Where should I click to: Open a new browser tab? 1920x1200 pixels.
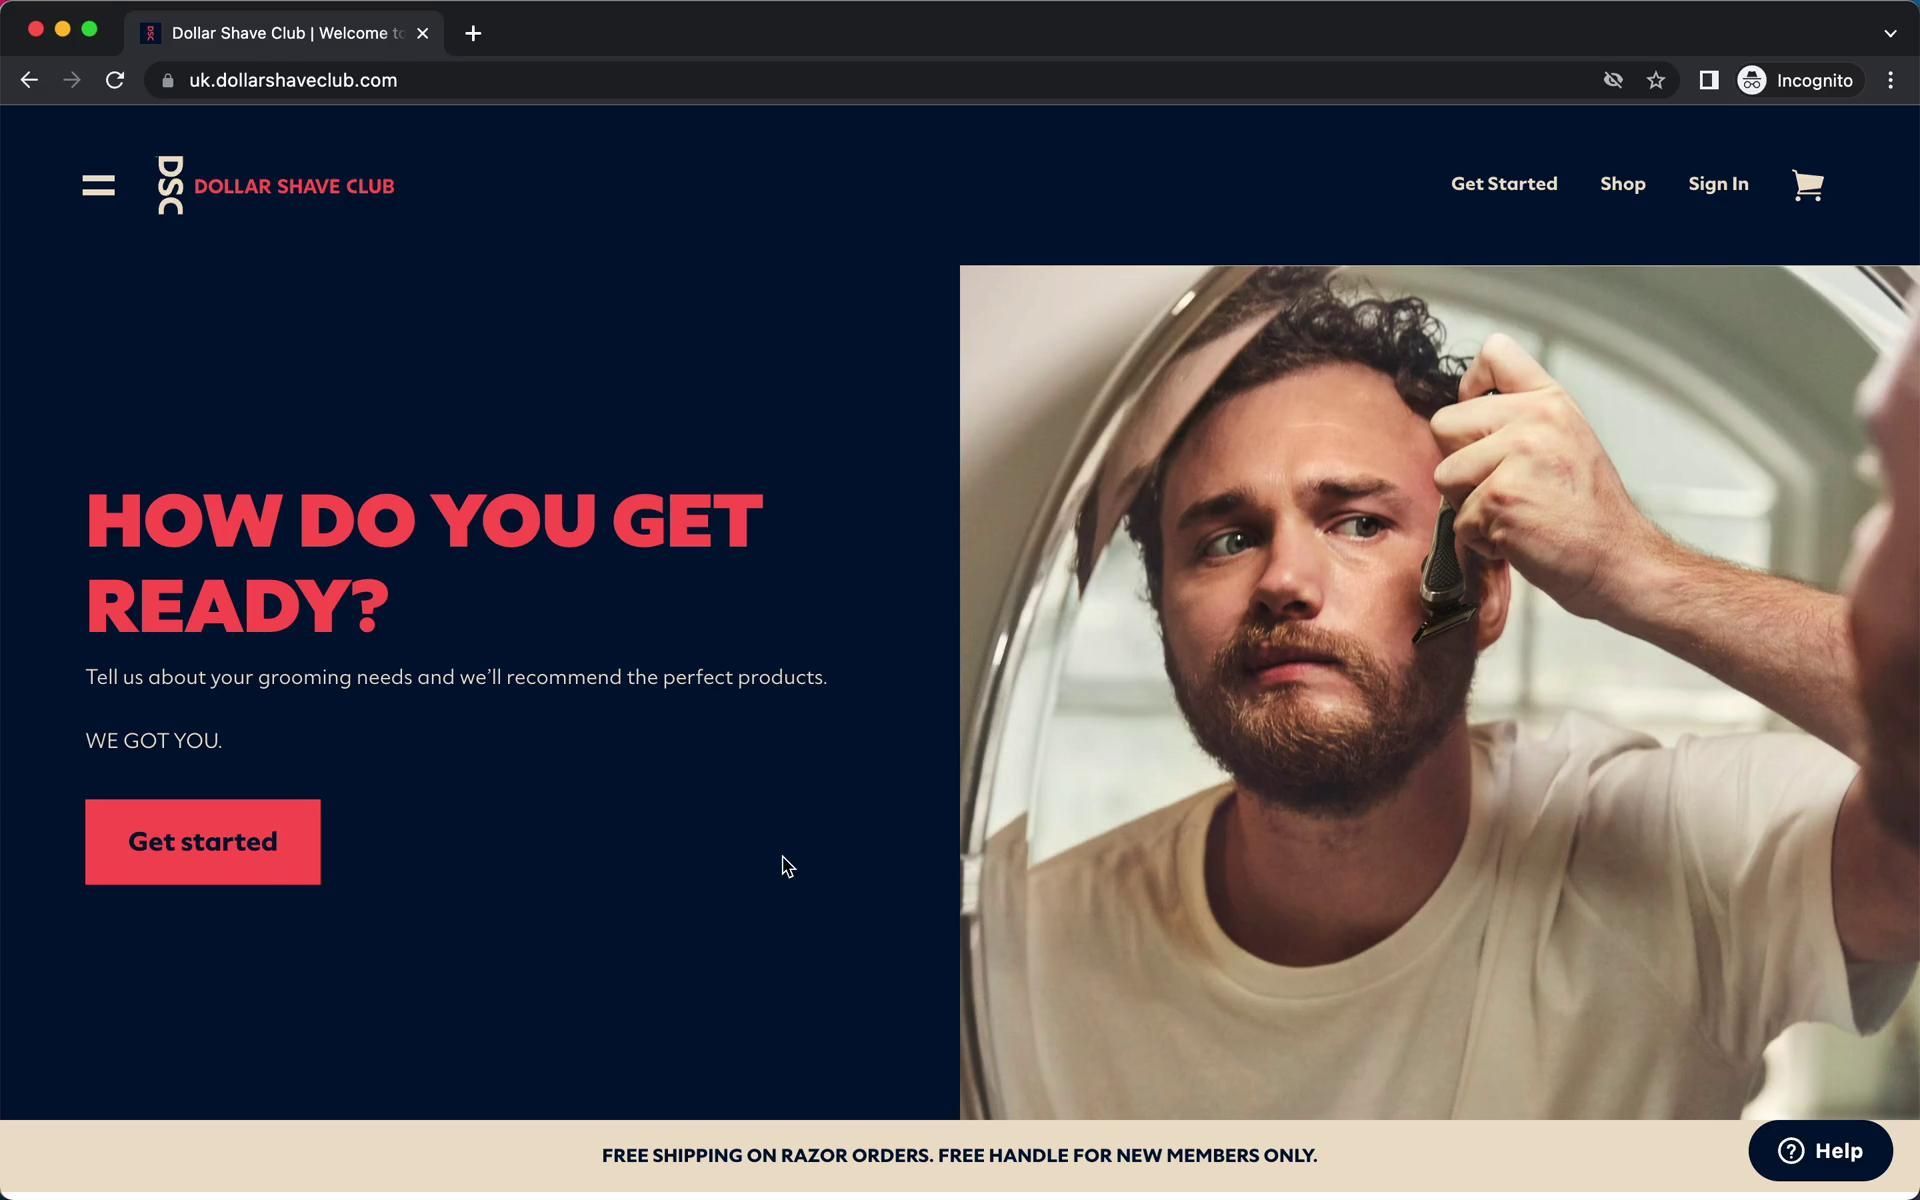click(x=473, y=33)
